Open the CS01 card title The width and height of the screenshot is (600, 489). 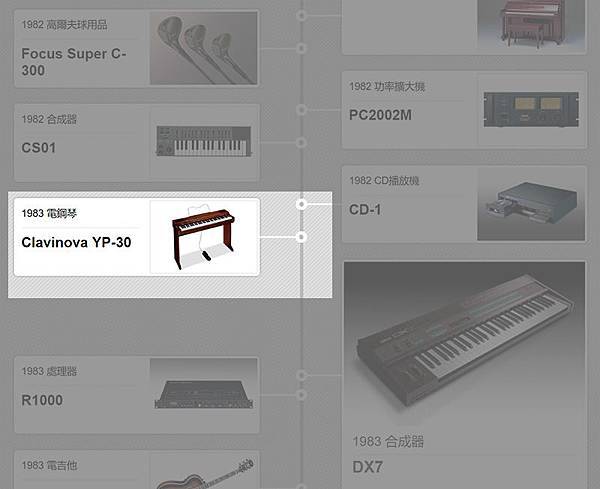(x=39, y=148)
